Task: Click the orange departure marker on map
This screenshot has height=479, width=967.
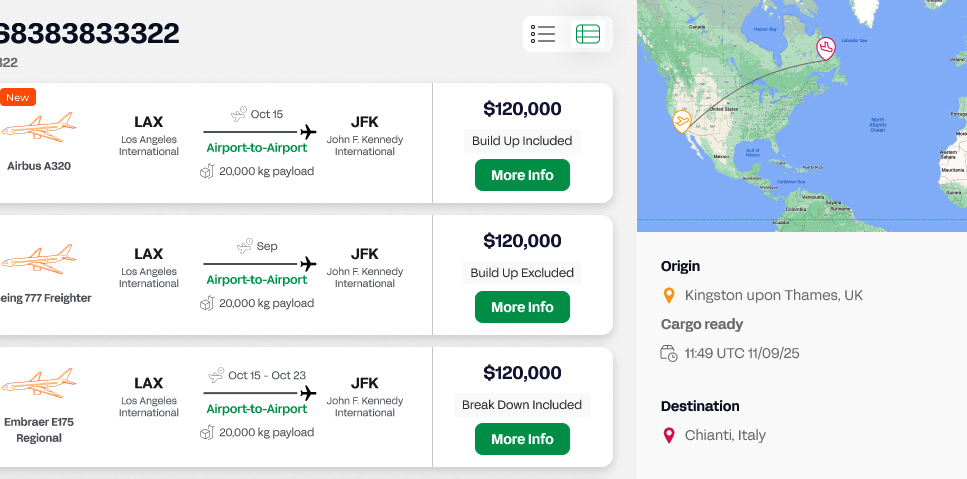Action: click(681, 121)
